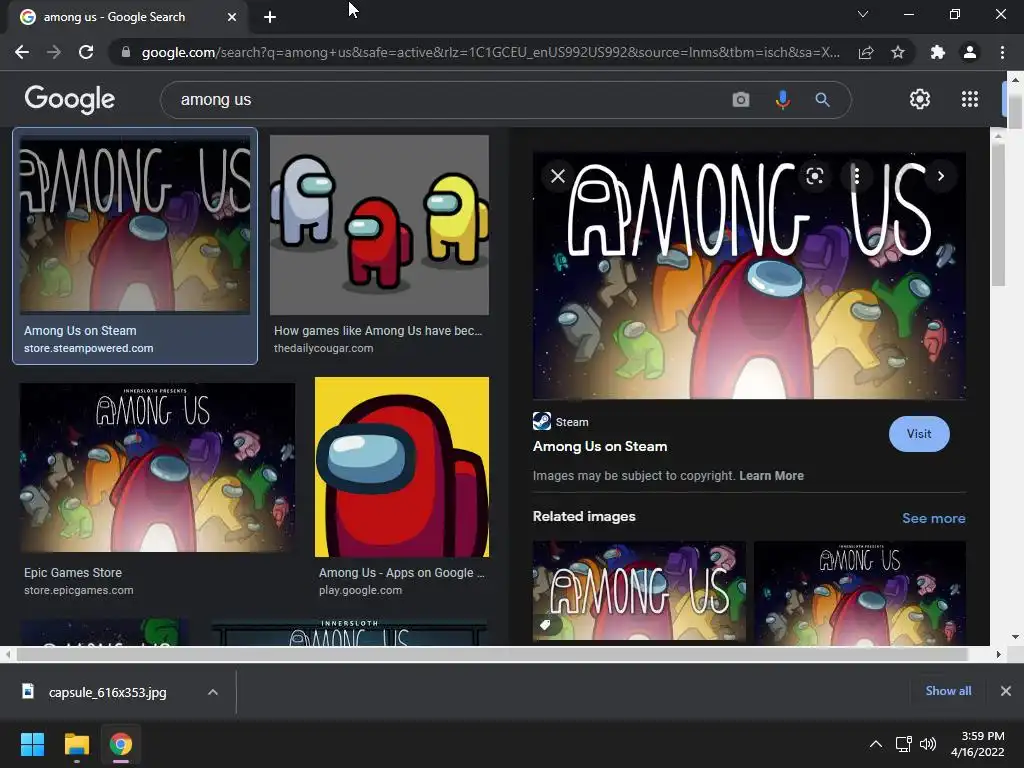Click the address bar URL
This screenshot has width=1024, height=768.
point(490,52)
